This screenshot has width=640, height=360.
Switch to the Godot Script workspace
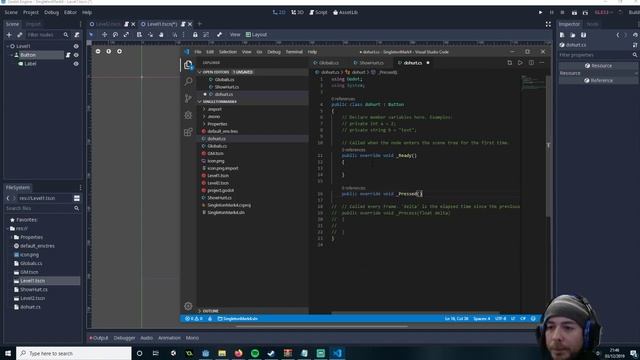318,12
